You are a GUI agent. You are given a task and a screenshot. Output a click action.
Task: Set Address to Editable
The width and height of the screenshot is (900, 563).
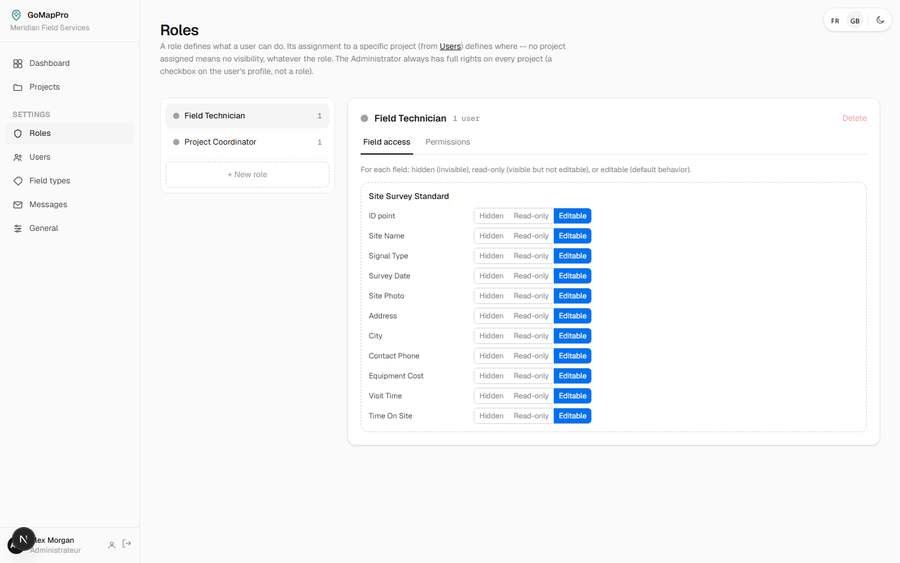click(x=572, y=316)
